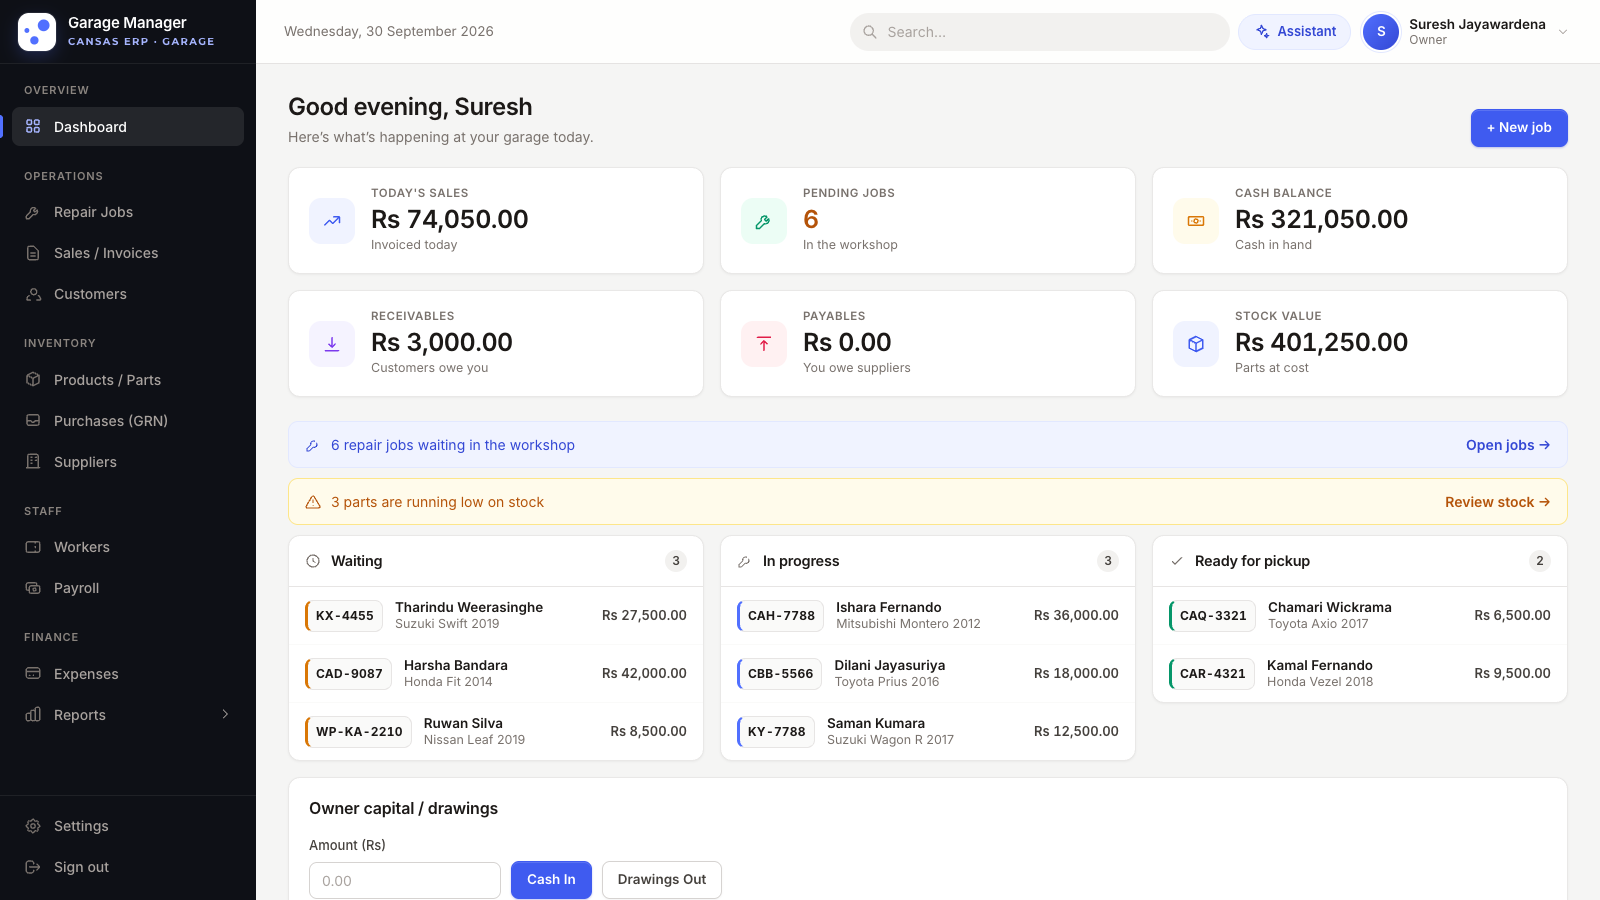Go to Expenses in Finance section
This screenshot has height=900, width=1600.
(128, 674)
